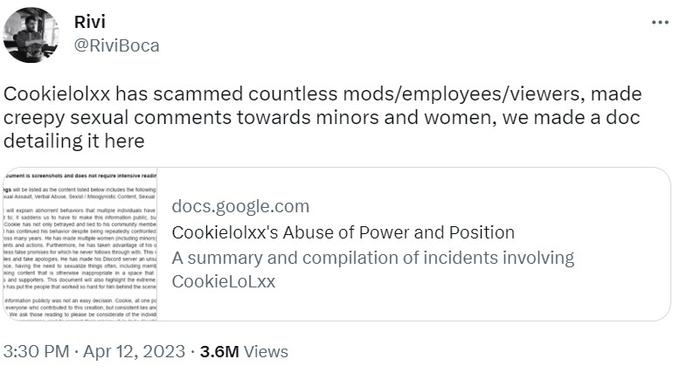View the 3.6M view count
680x373 pixels.
[x=219, y=351]
